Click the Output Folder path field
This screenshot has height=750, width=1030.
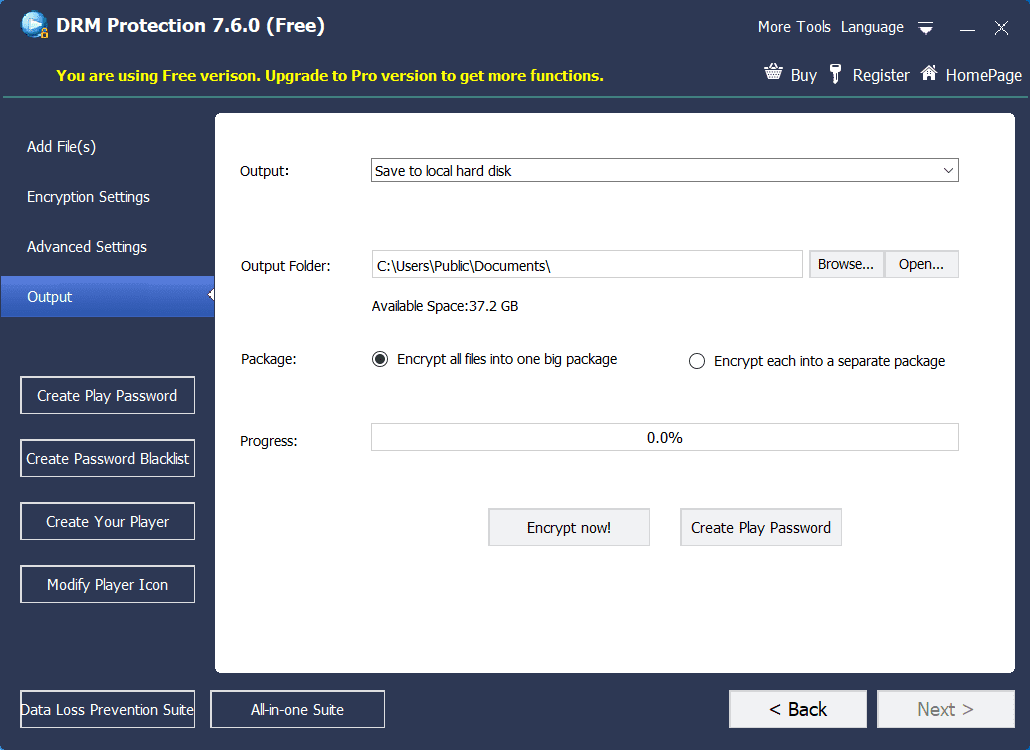coord(587,265)
